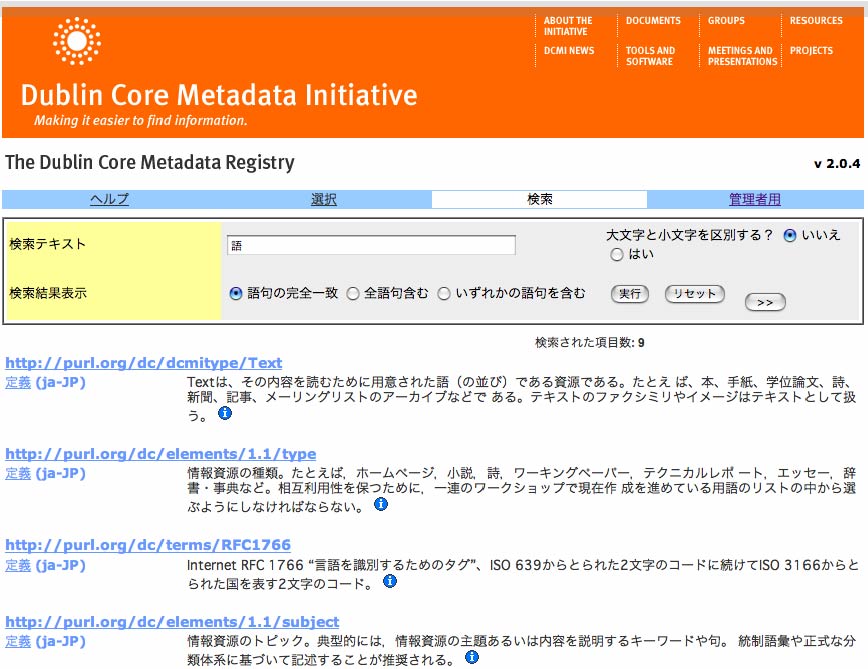Open DCMI News in header menu
868x669 pixels.
click(569, 51)
